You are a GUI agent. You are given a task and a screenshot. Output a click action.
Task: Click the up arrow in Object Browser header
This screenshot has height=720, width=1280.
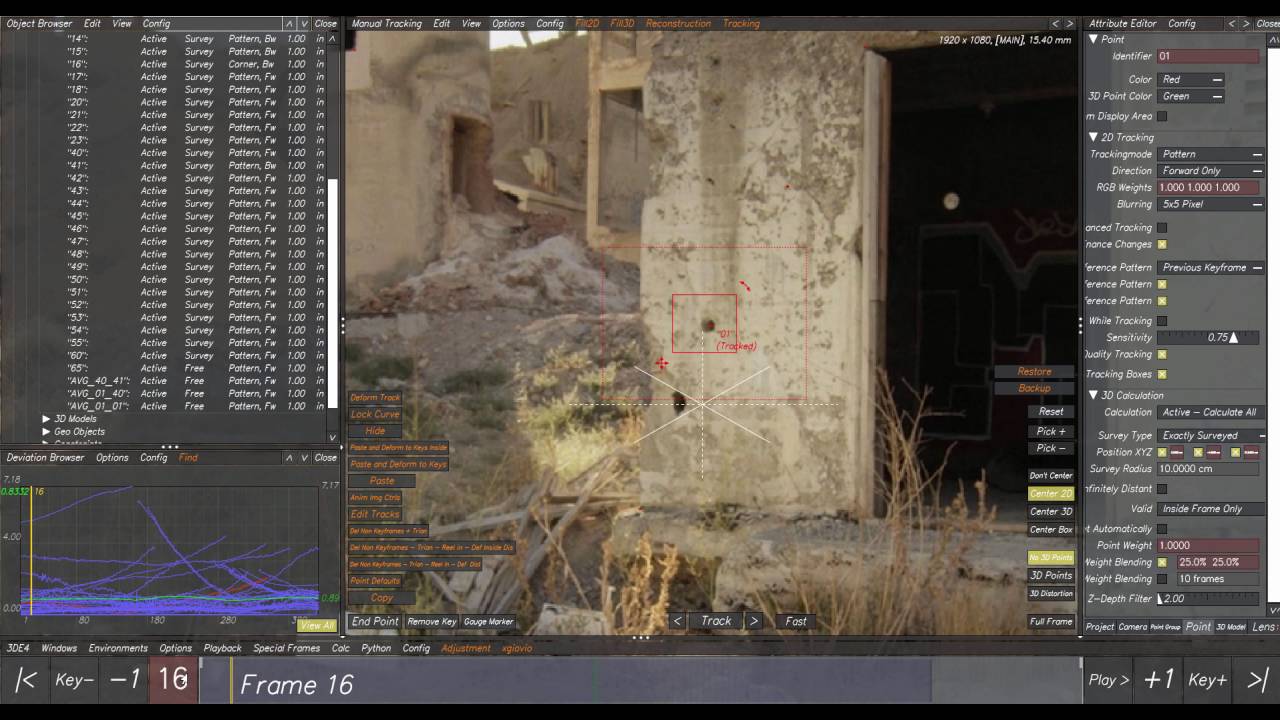click(x=289, y=23)
